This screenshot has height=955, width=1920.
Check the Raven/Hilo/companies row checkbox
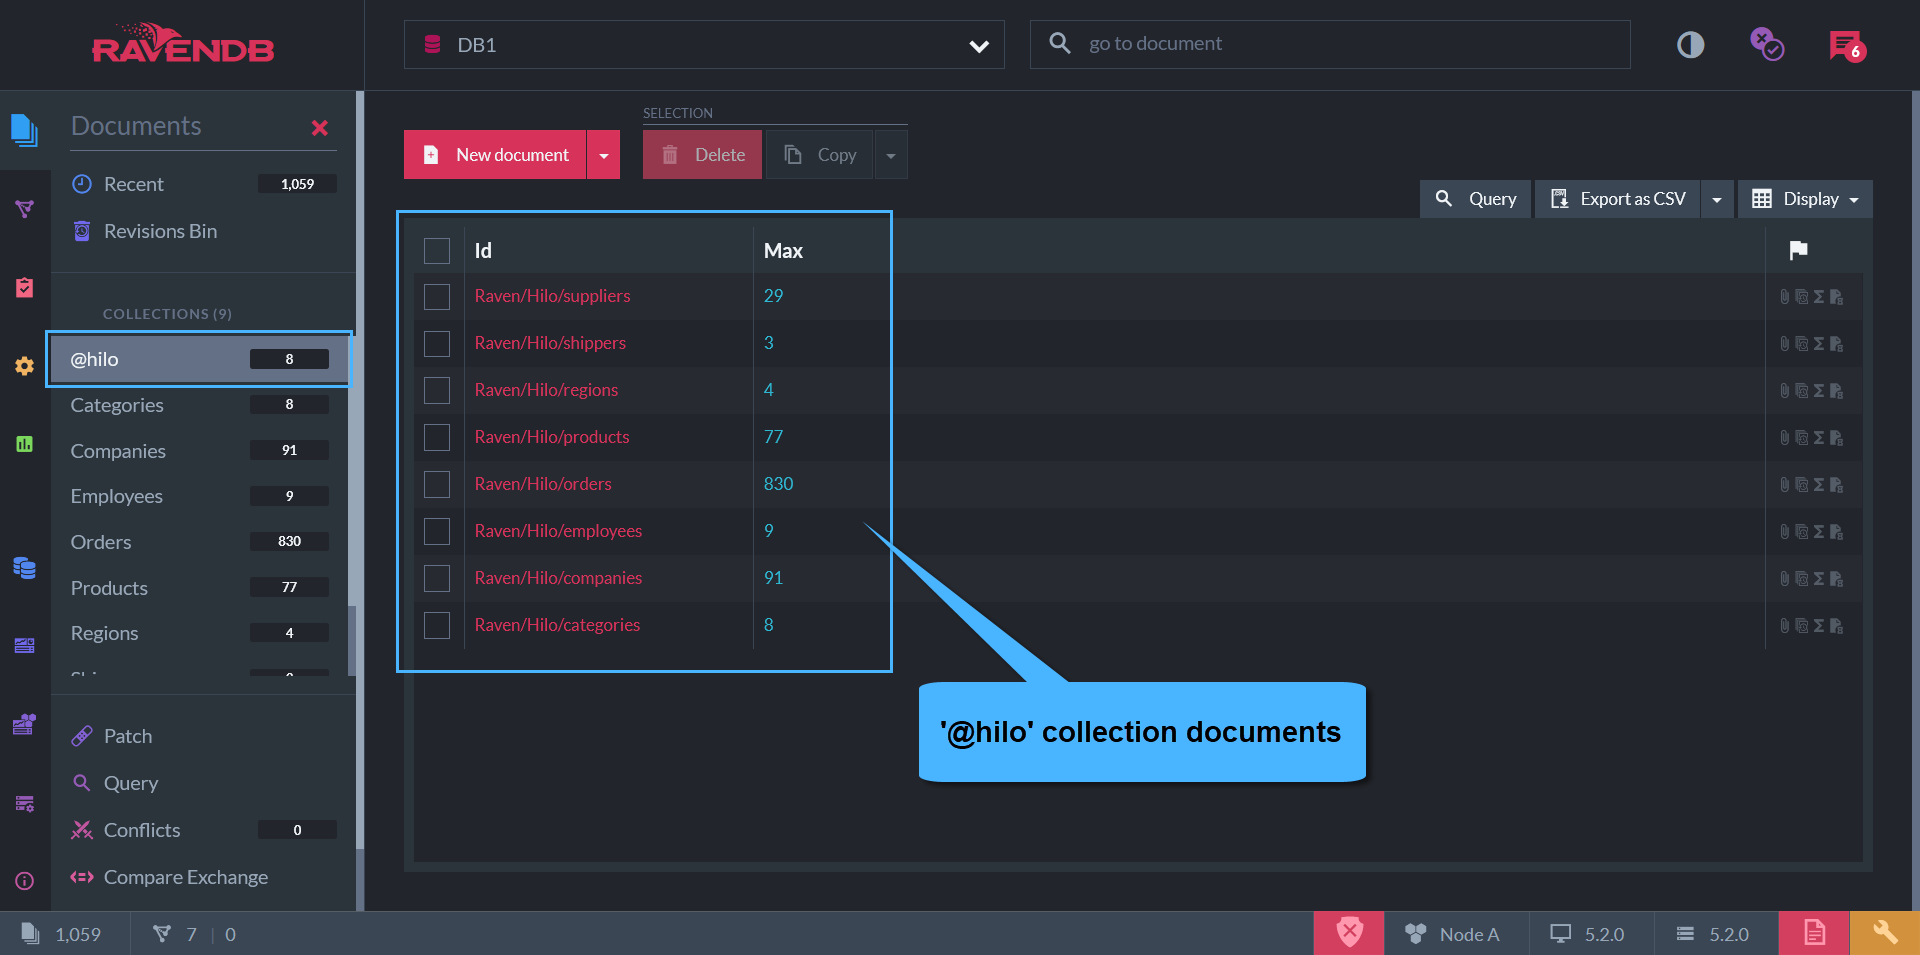click(437, 579)
